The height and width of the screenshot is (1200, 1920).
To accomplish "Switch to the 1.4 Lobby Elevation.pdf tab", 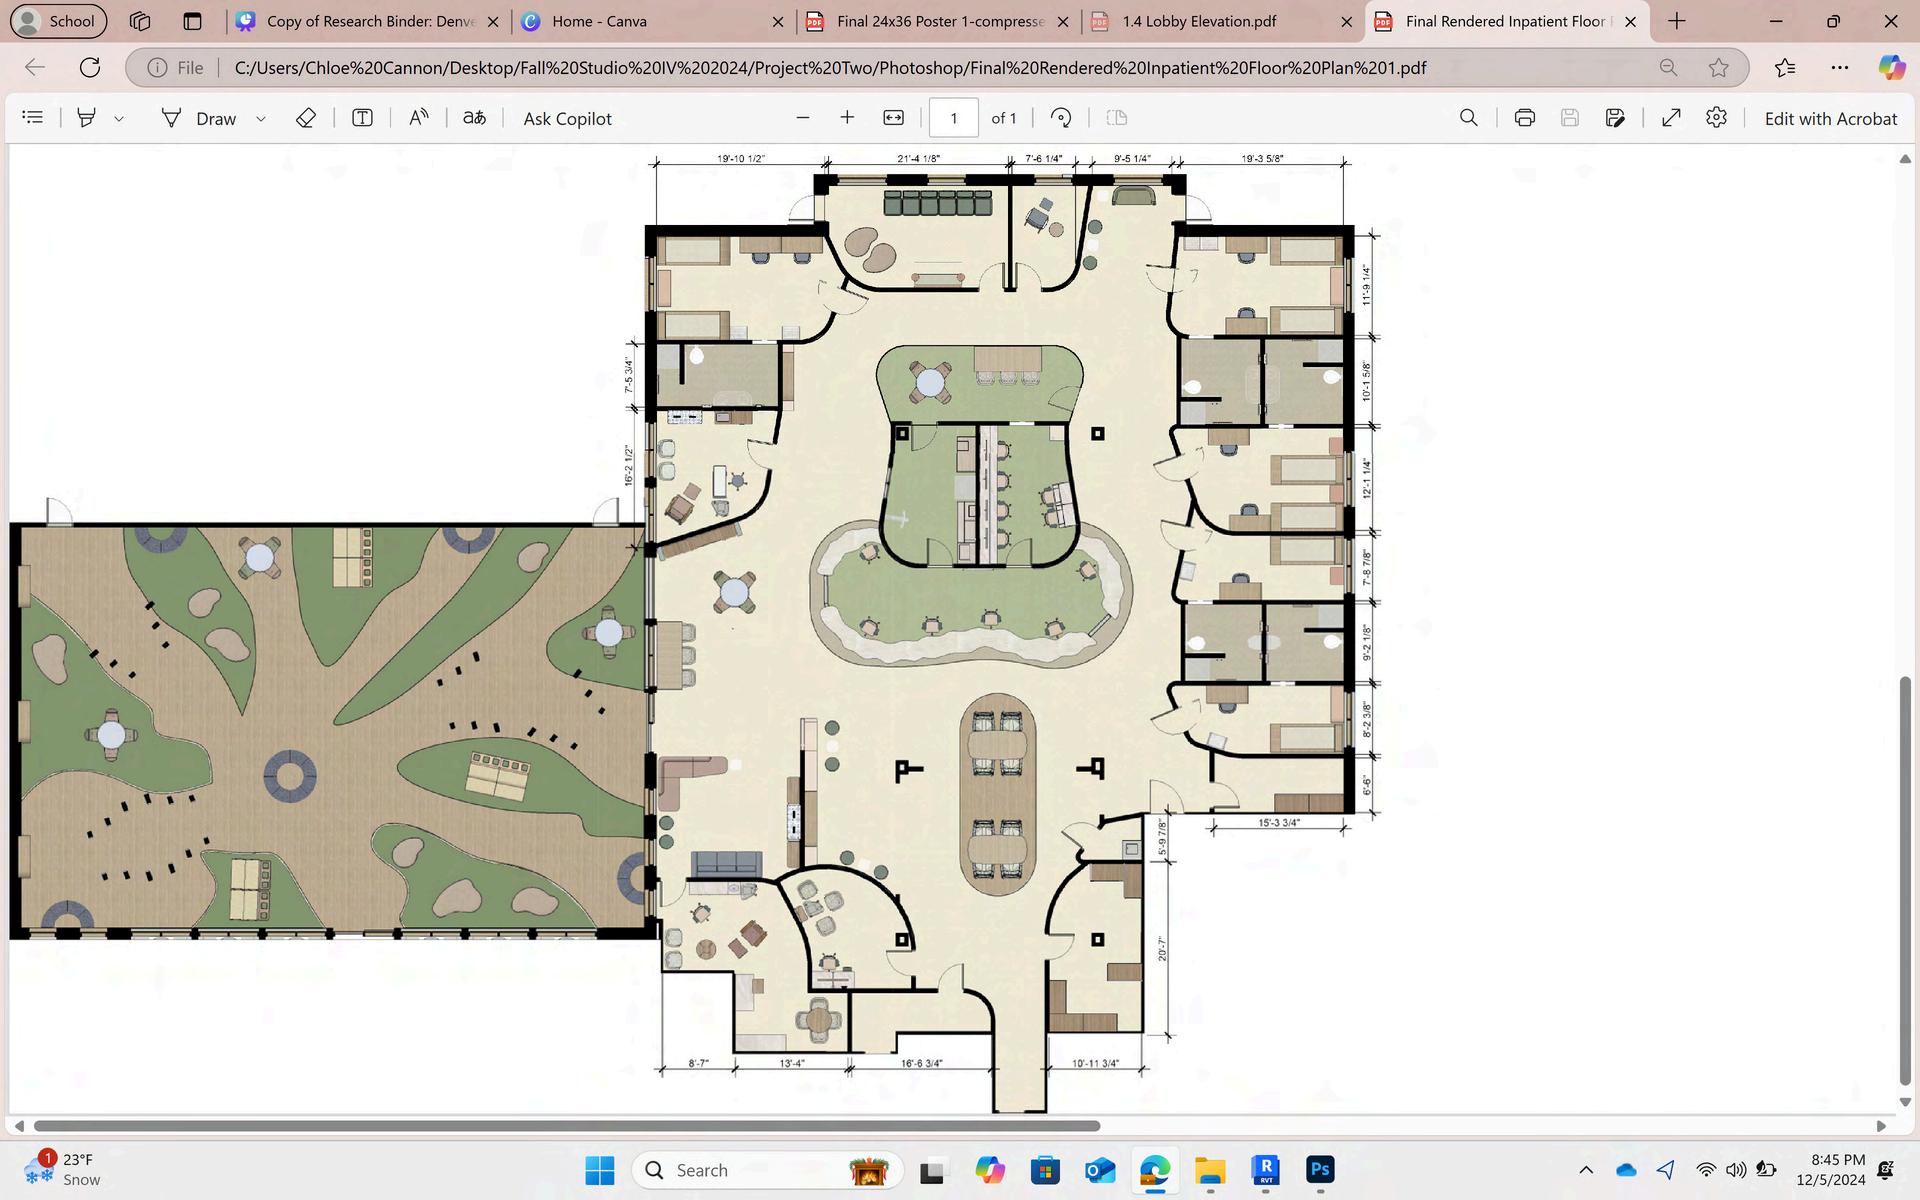I will coord(1198,21).
